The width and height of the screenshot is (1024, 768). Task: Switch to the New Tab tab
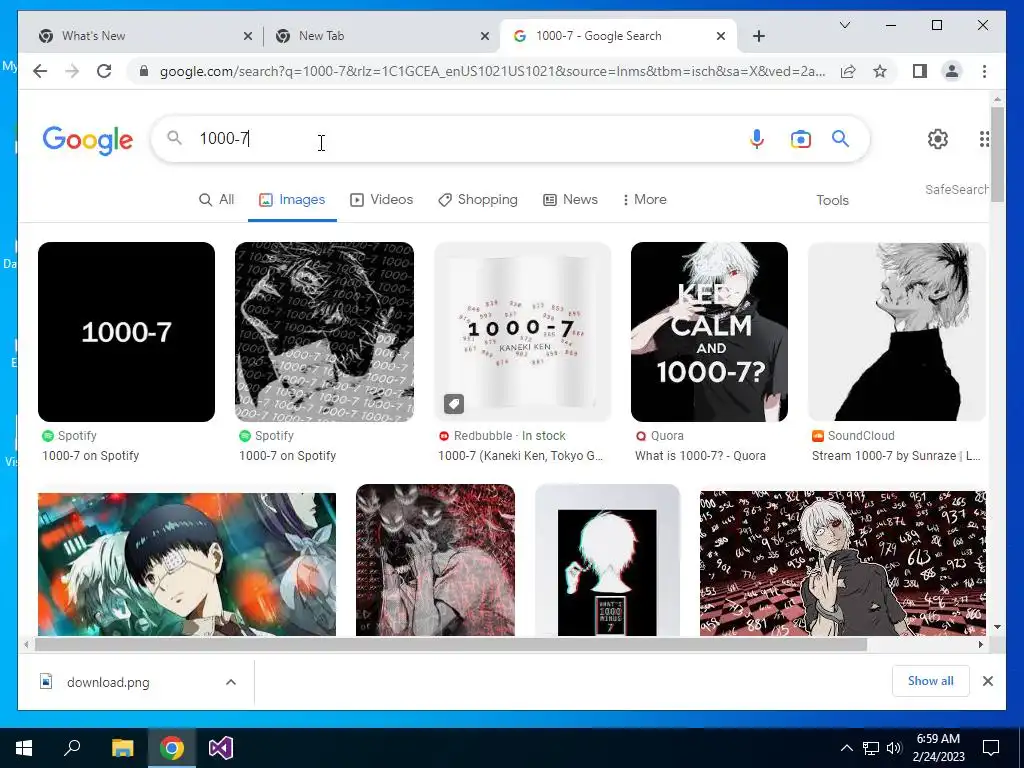click(x=381, y=36)
